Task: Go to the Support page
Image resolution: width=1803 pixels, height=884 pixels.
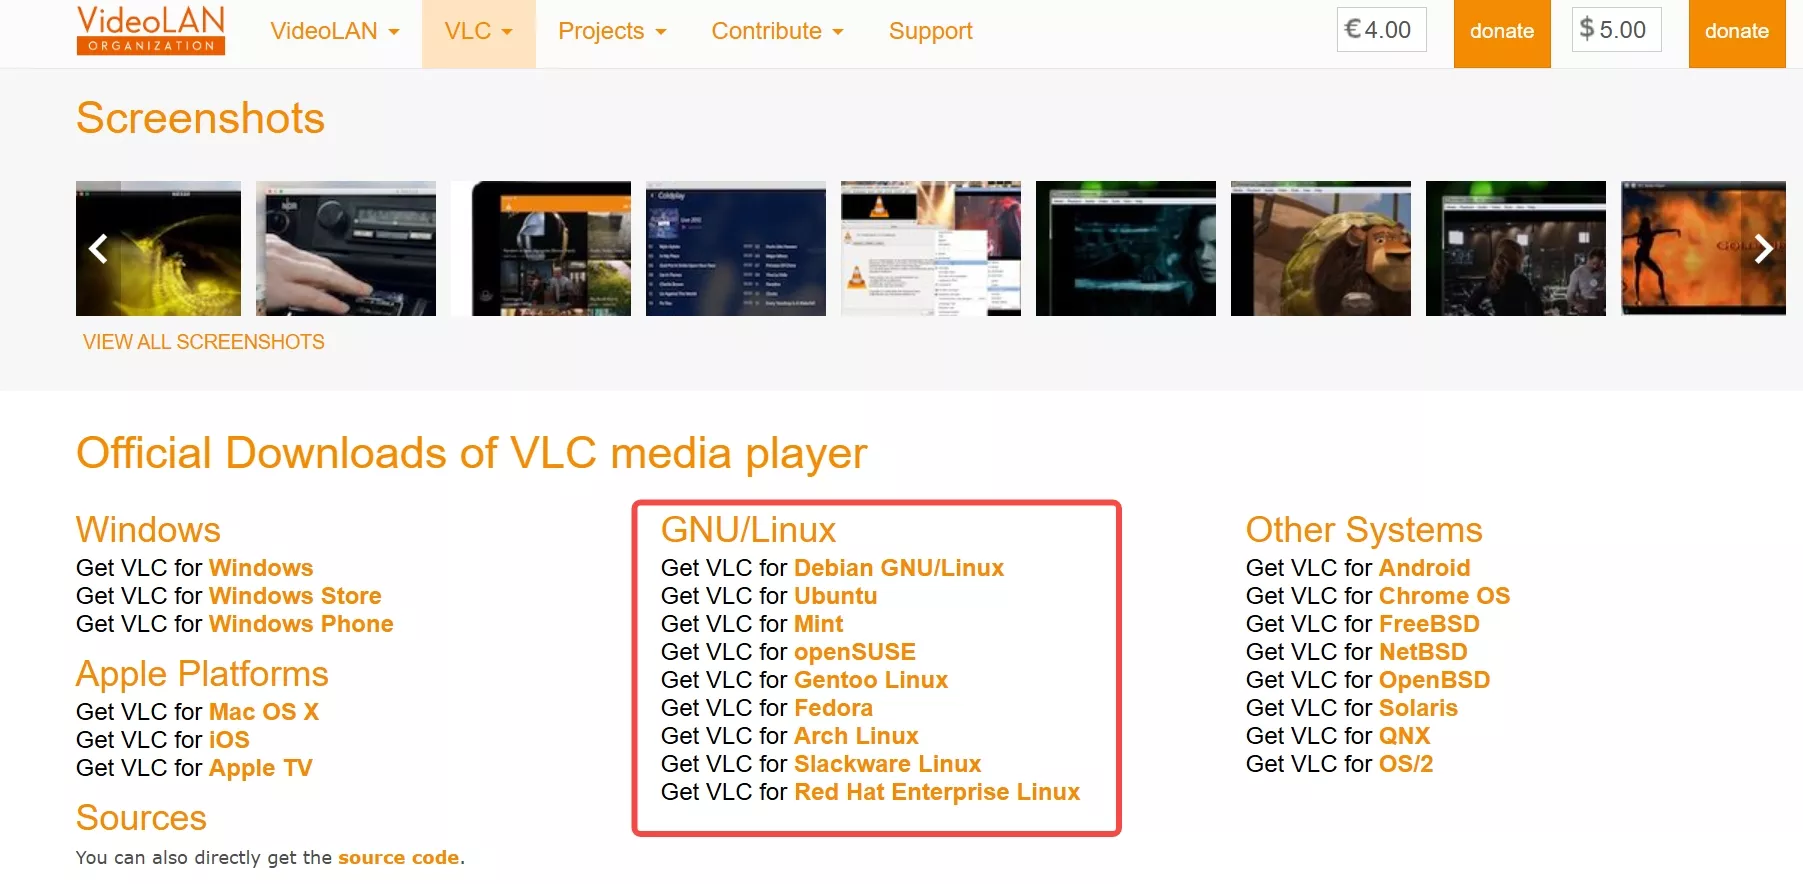Action: pyautogui.click(x=930, y=31)
